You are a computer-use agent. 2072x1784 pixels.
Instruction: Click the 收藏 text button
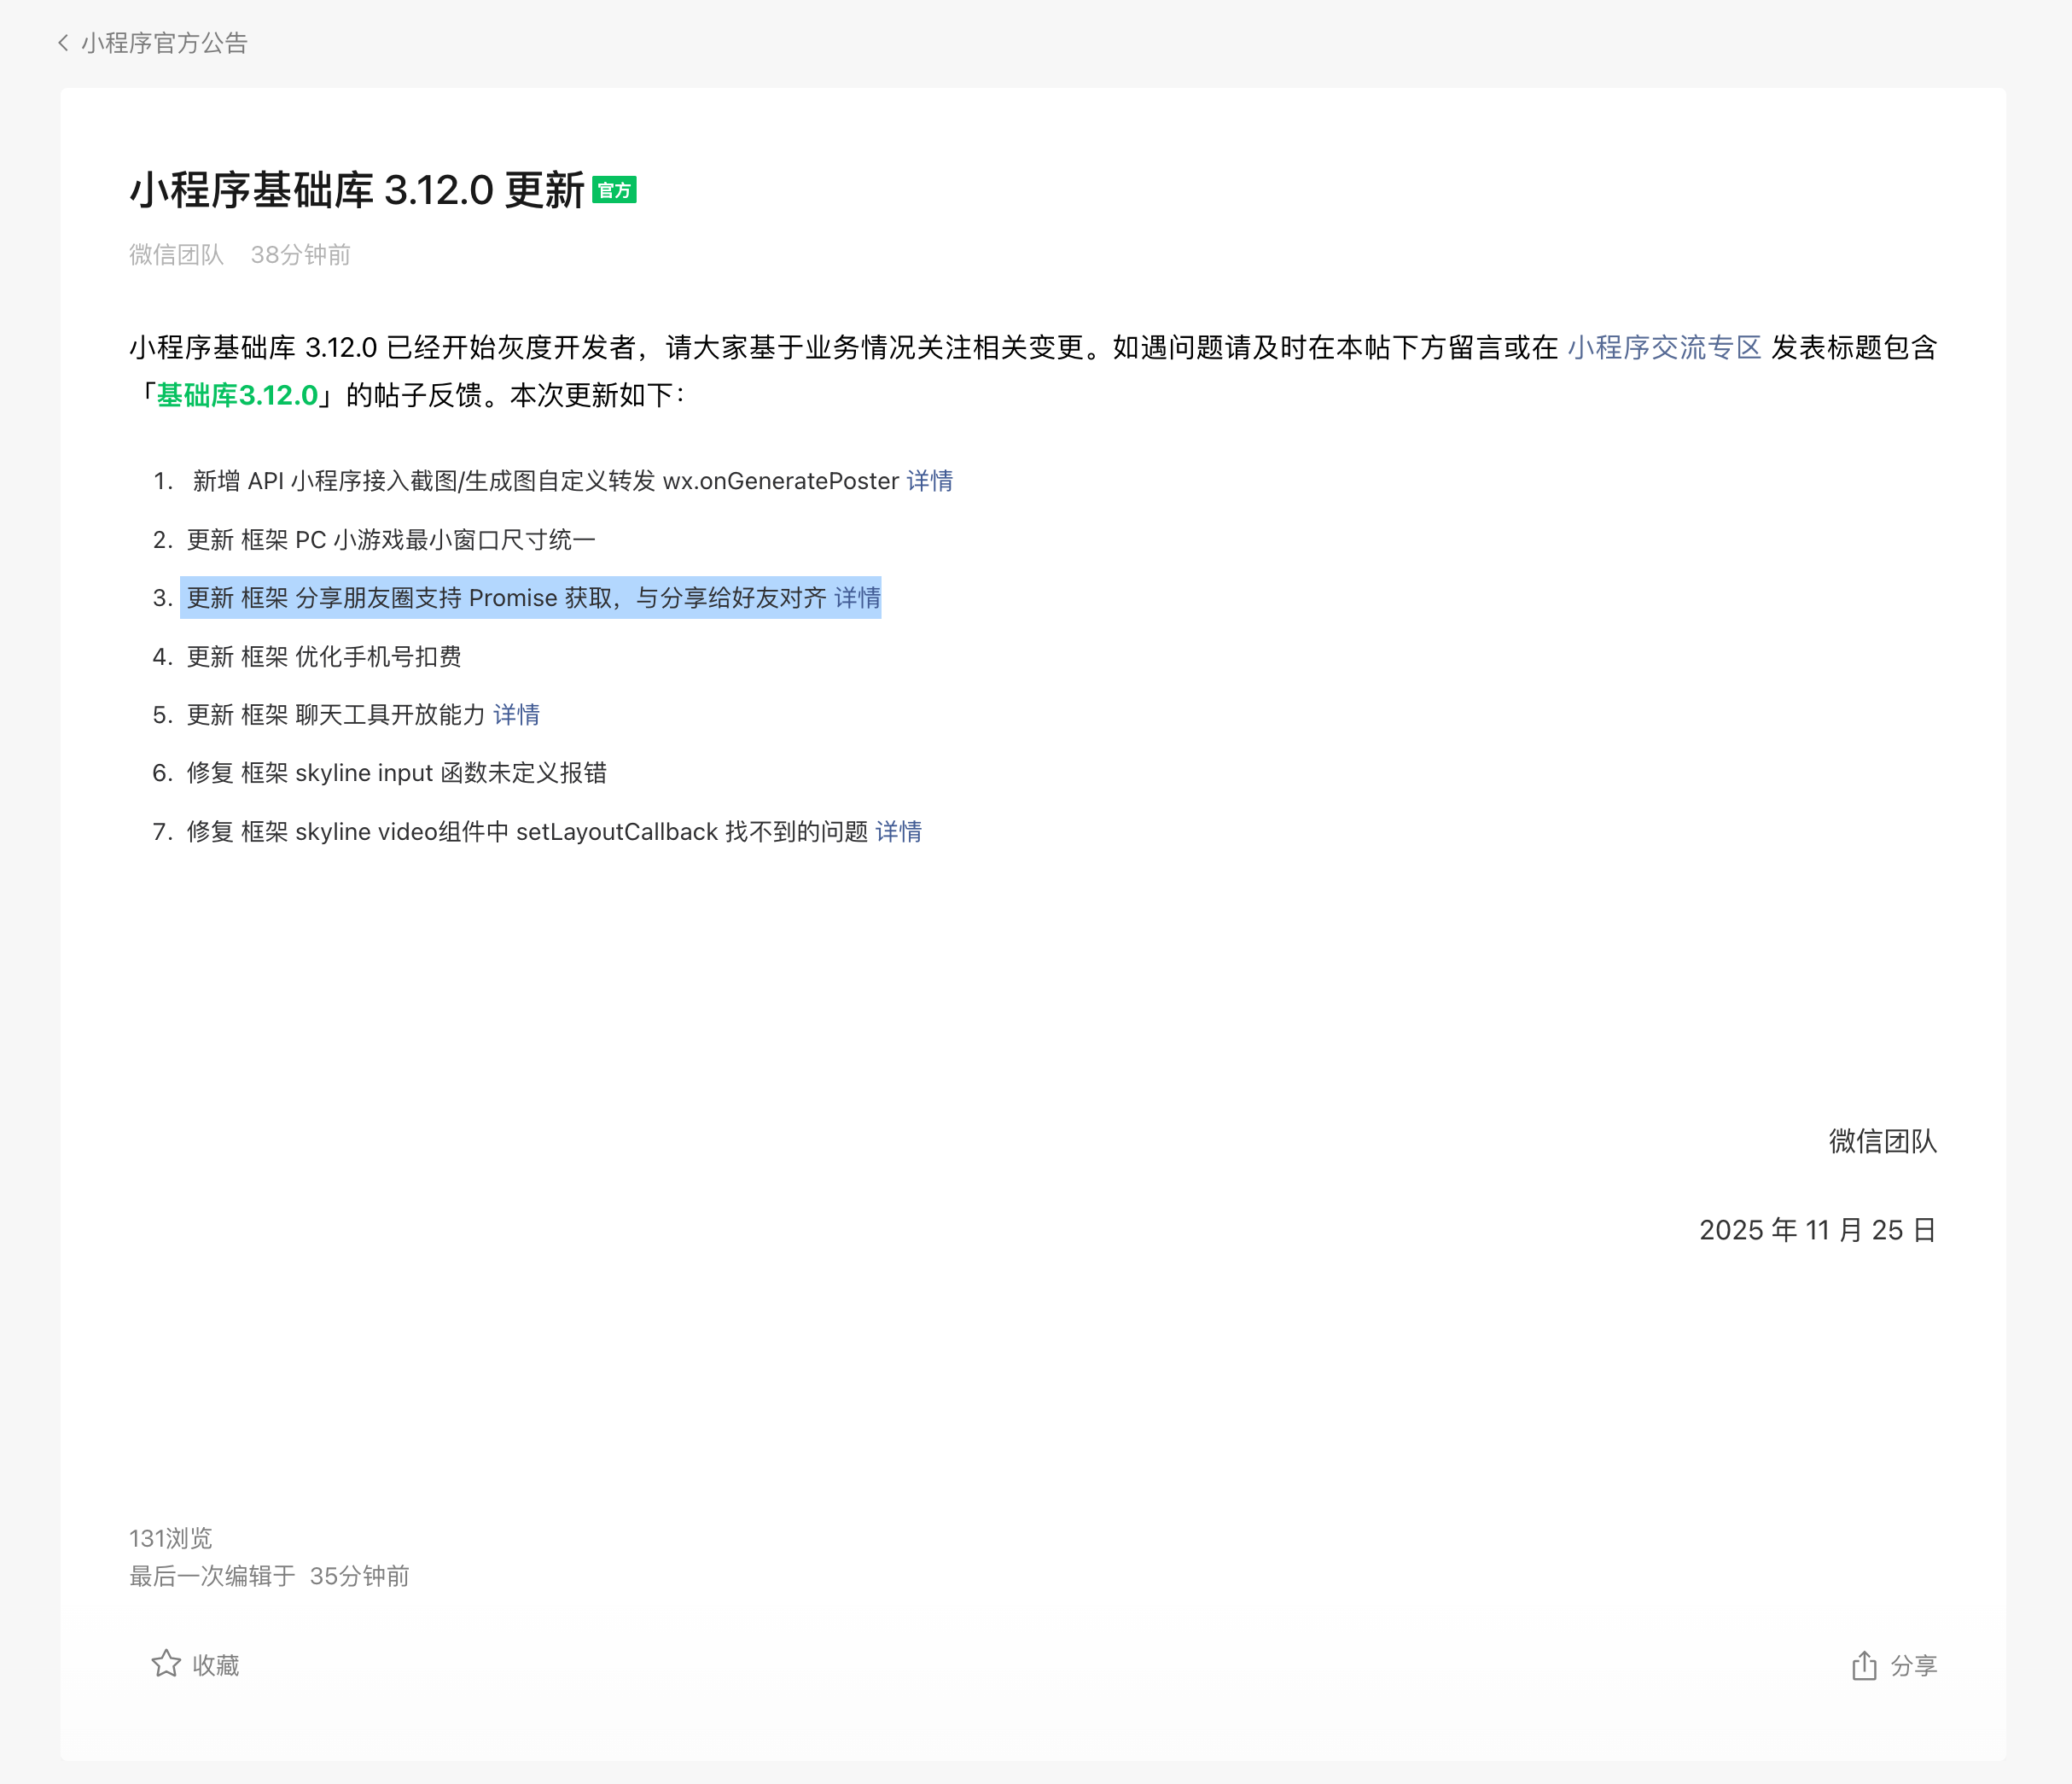[215, 1665]
